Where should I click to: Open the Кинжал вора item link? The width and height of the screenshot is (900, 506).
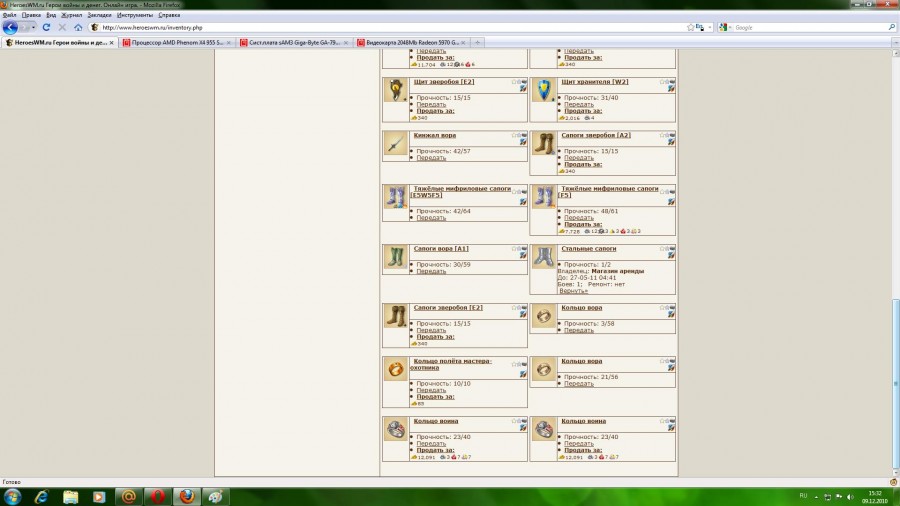click(435, 135)
